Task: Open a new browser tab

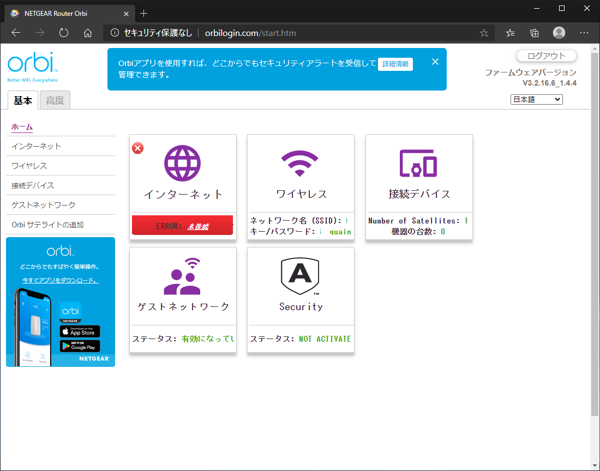Action: pos(143,14)
